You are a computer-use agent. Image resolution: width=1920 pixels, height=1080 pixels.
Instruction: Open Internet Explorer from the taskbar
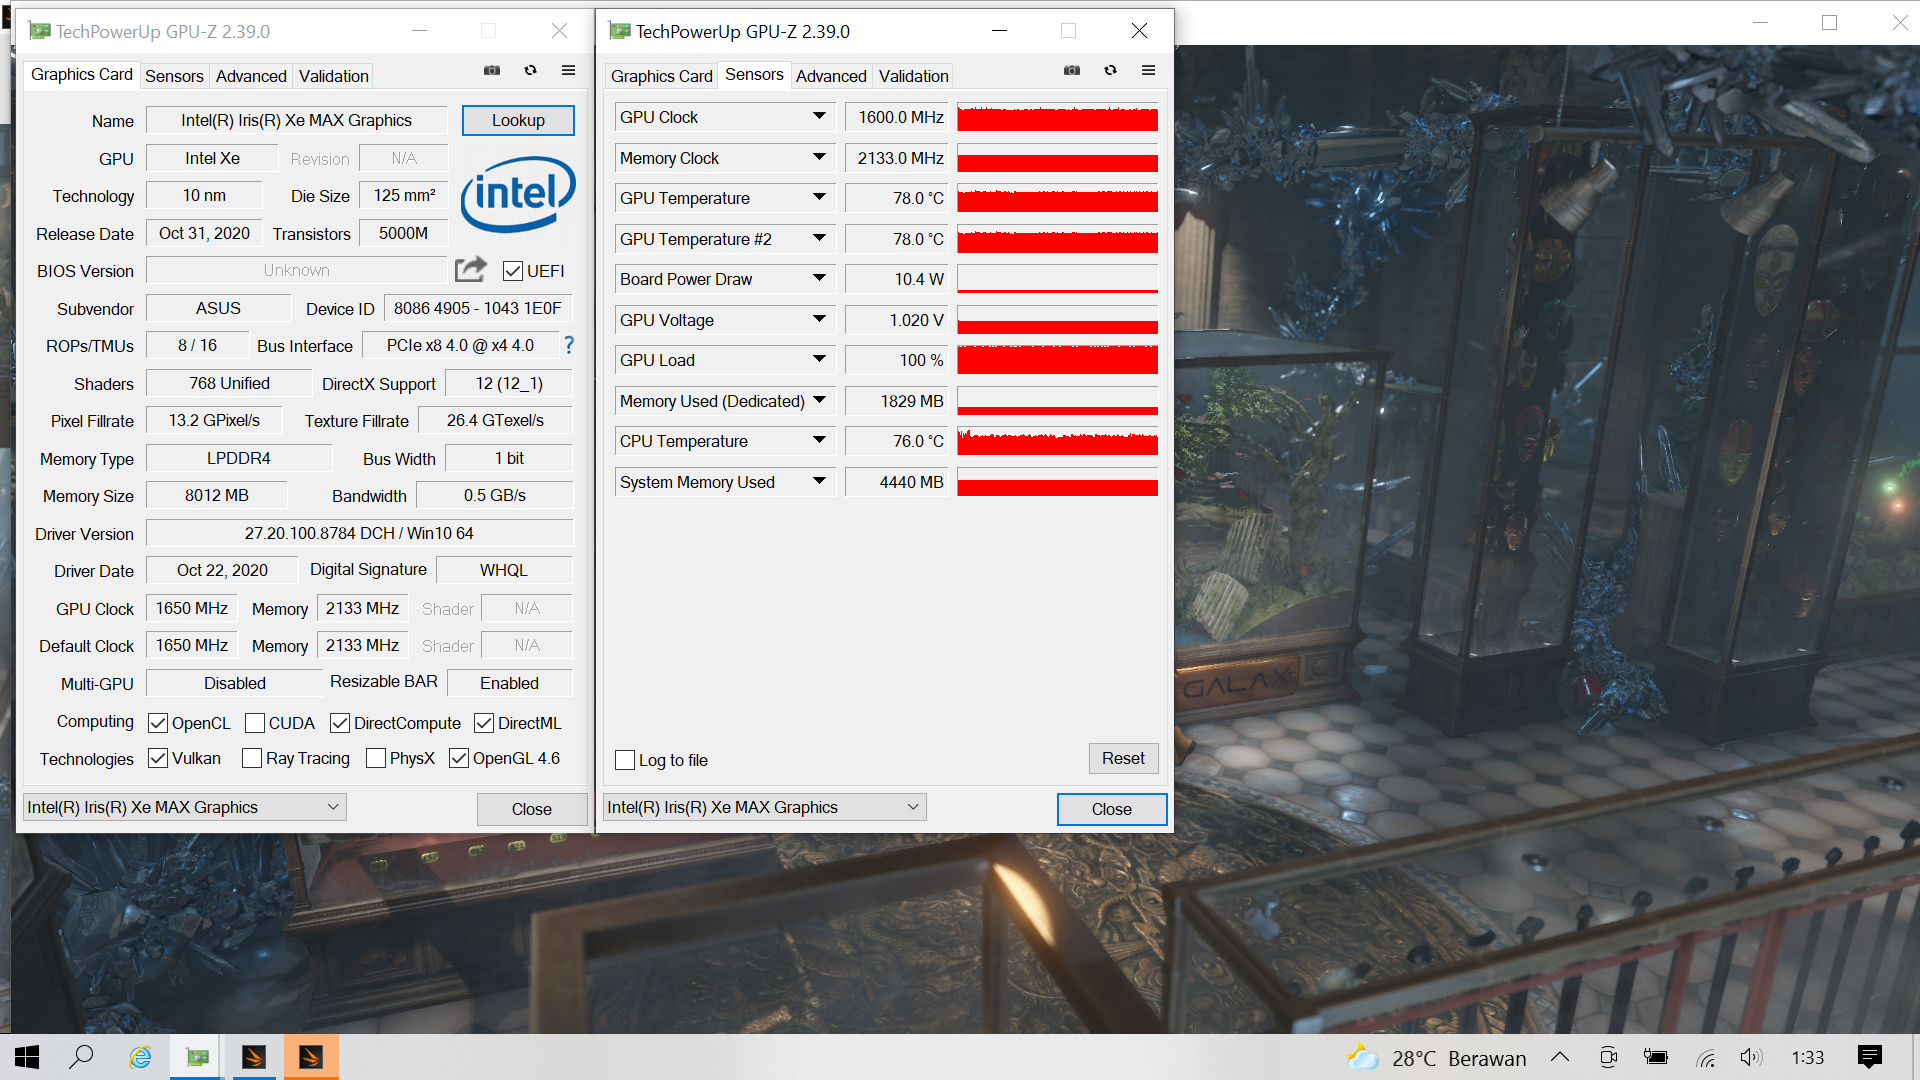pyautogui.click(x=140, y=1057)
